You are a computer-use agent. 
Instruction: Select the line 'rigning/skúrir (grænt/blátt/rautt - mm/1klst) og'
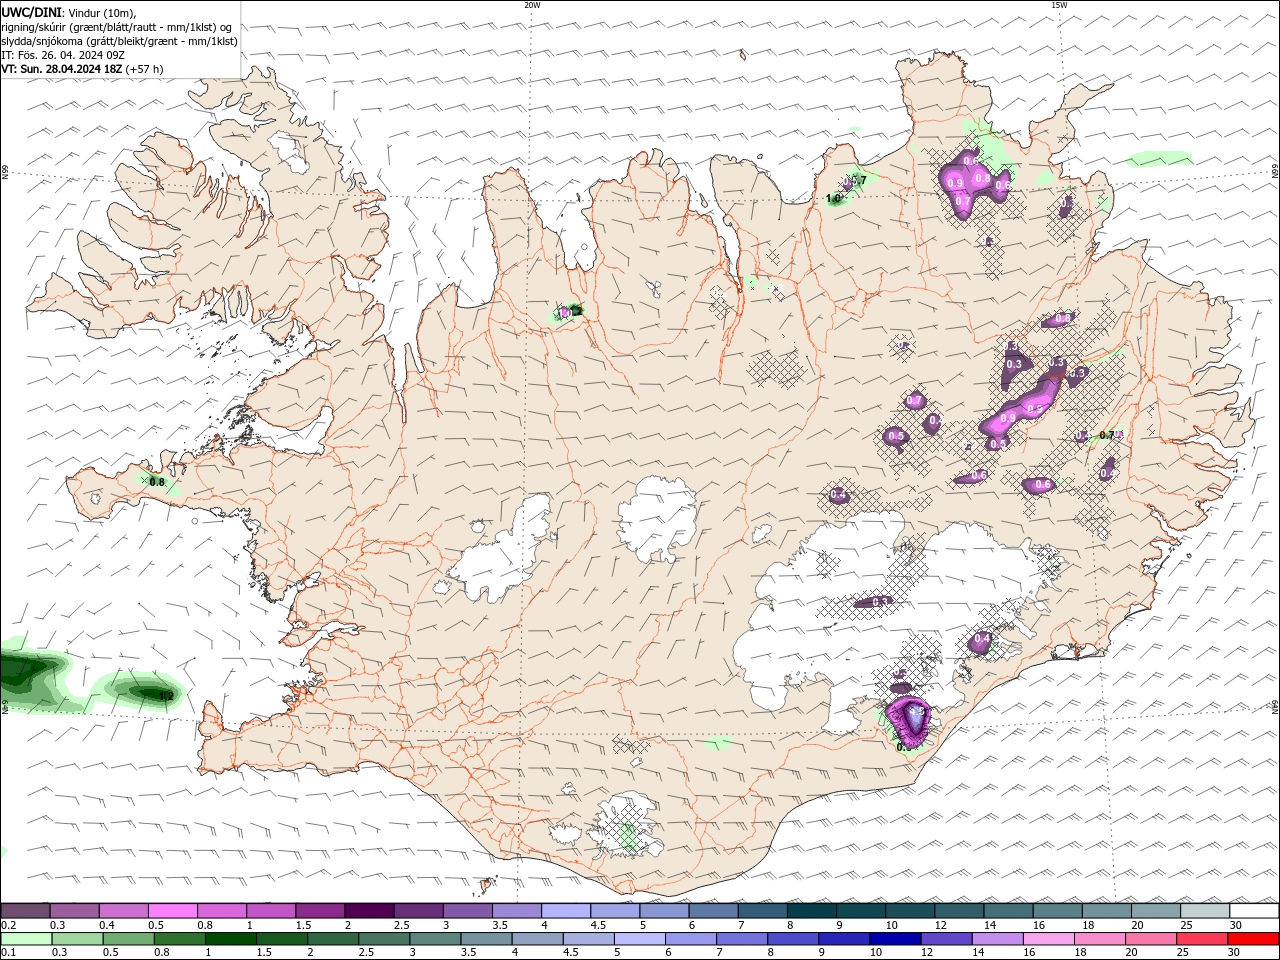click(117, 27)
